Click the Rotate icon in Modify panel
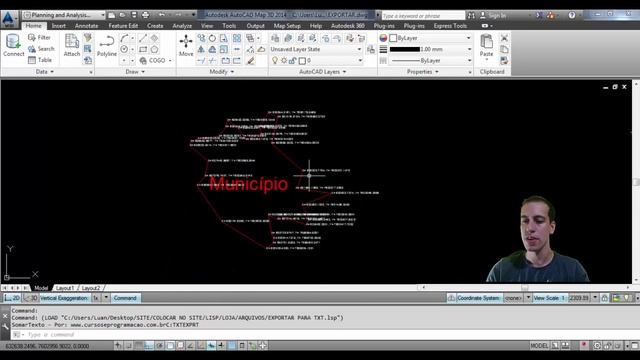 [213, 38]
